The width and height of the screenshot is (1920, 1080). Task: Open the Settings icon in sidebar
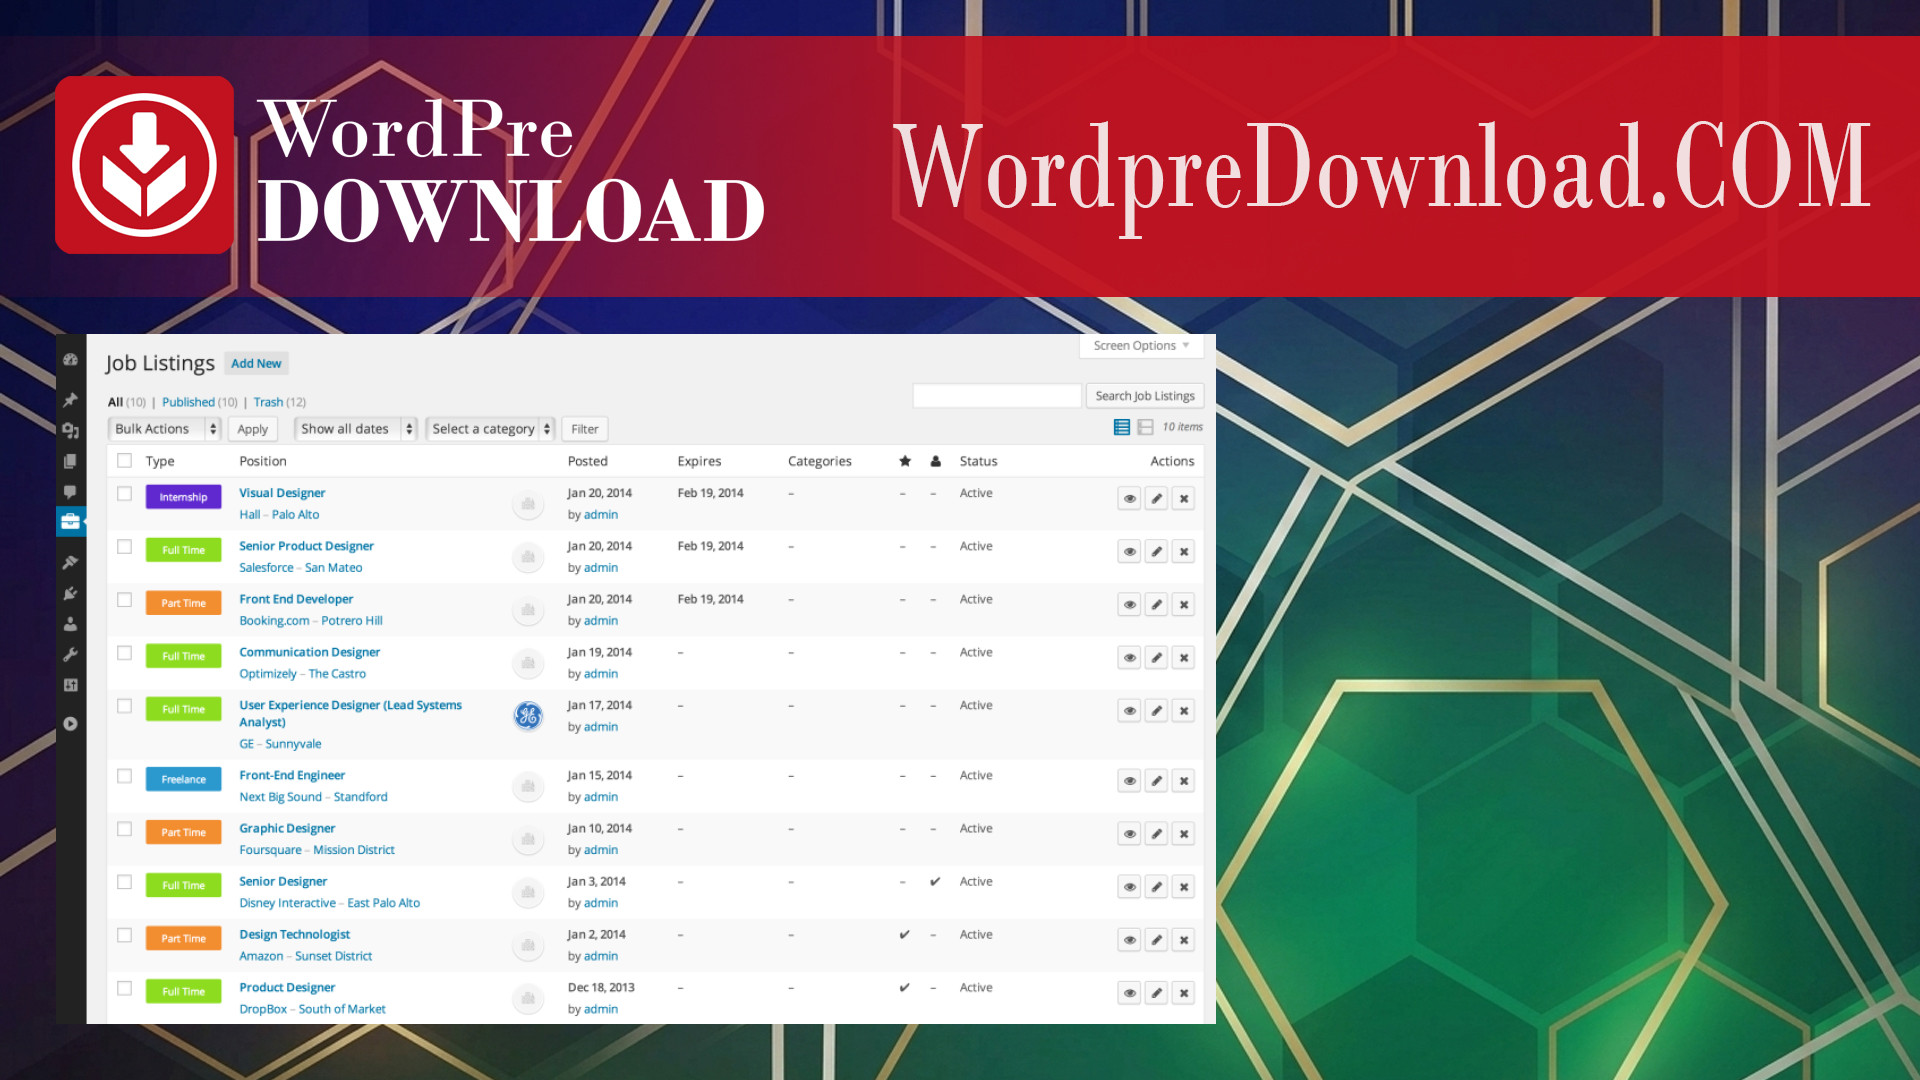coord(70,685)
